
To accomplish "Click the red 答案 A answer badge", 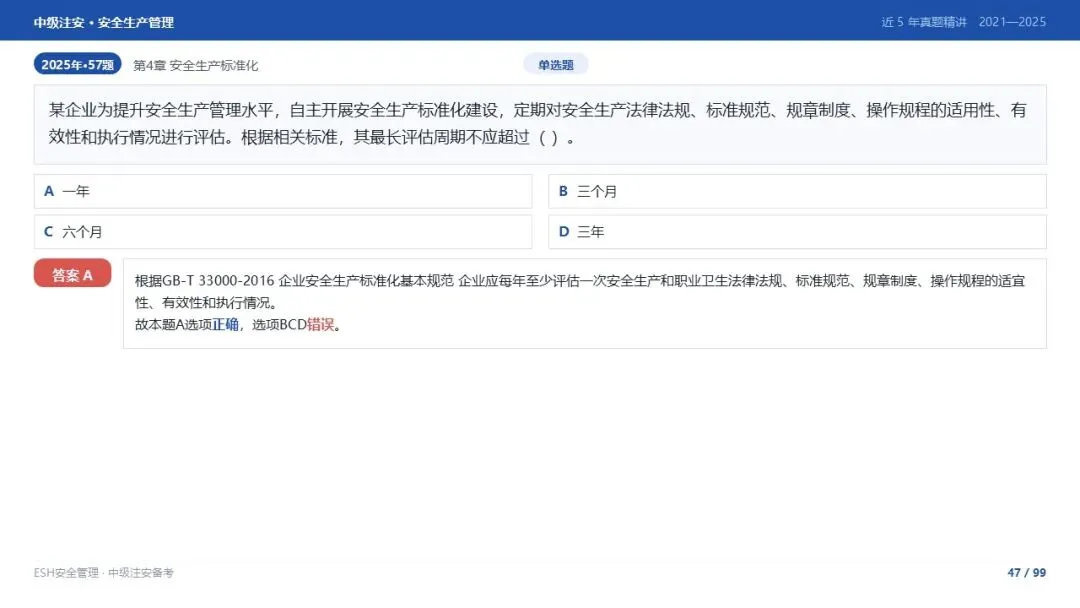I will click(x=72, y=275).
